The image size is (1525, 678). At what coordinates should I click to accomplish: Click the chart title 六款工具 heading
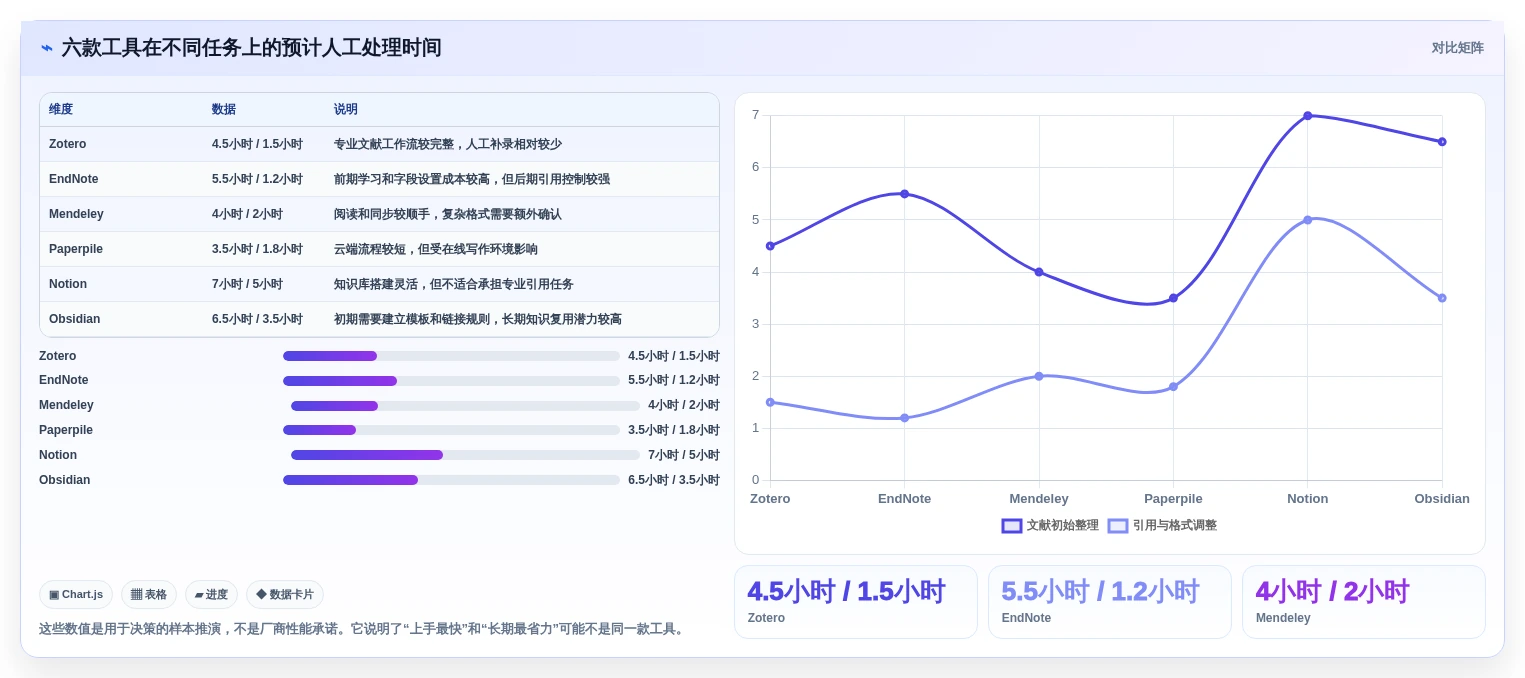click(251, 48)
